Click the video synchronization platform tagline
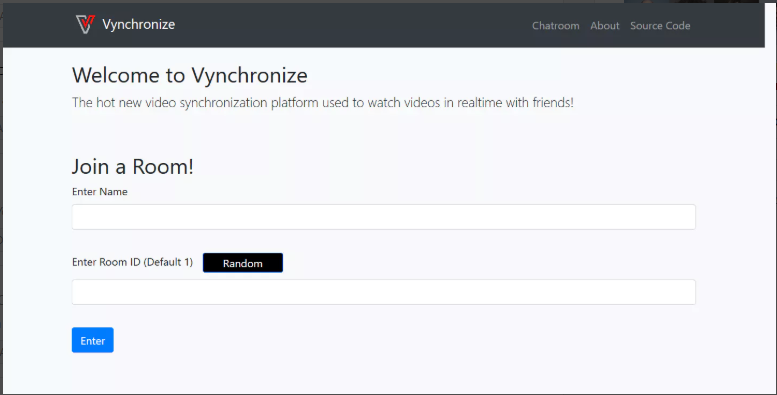Screen dimensions: 777x395 tap(323, 103)
